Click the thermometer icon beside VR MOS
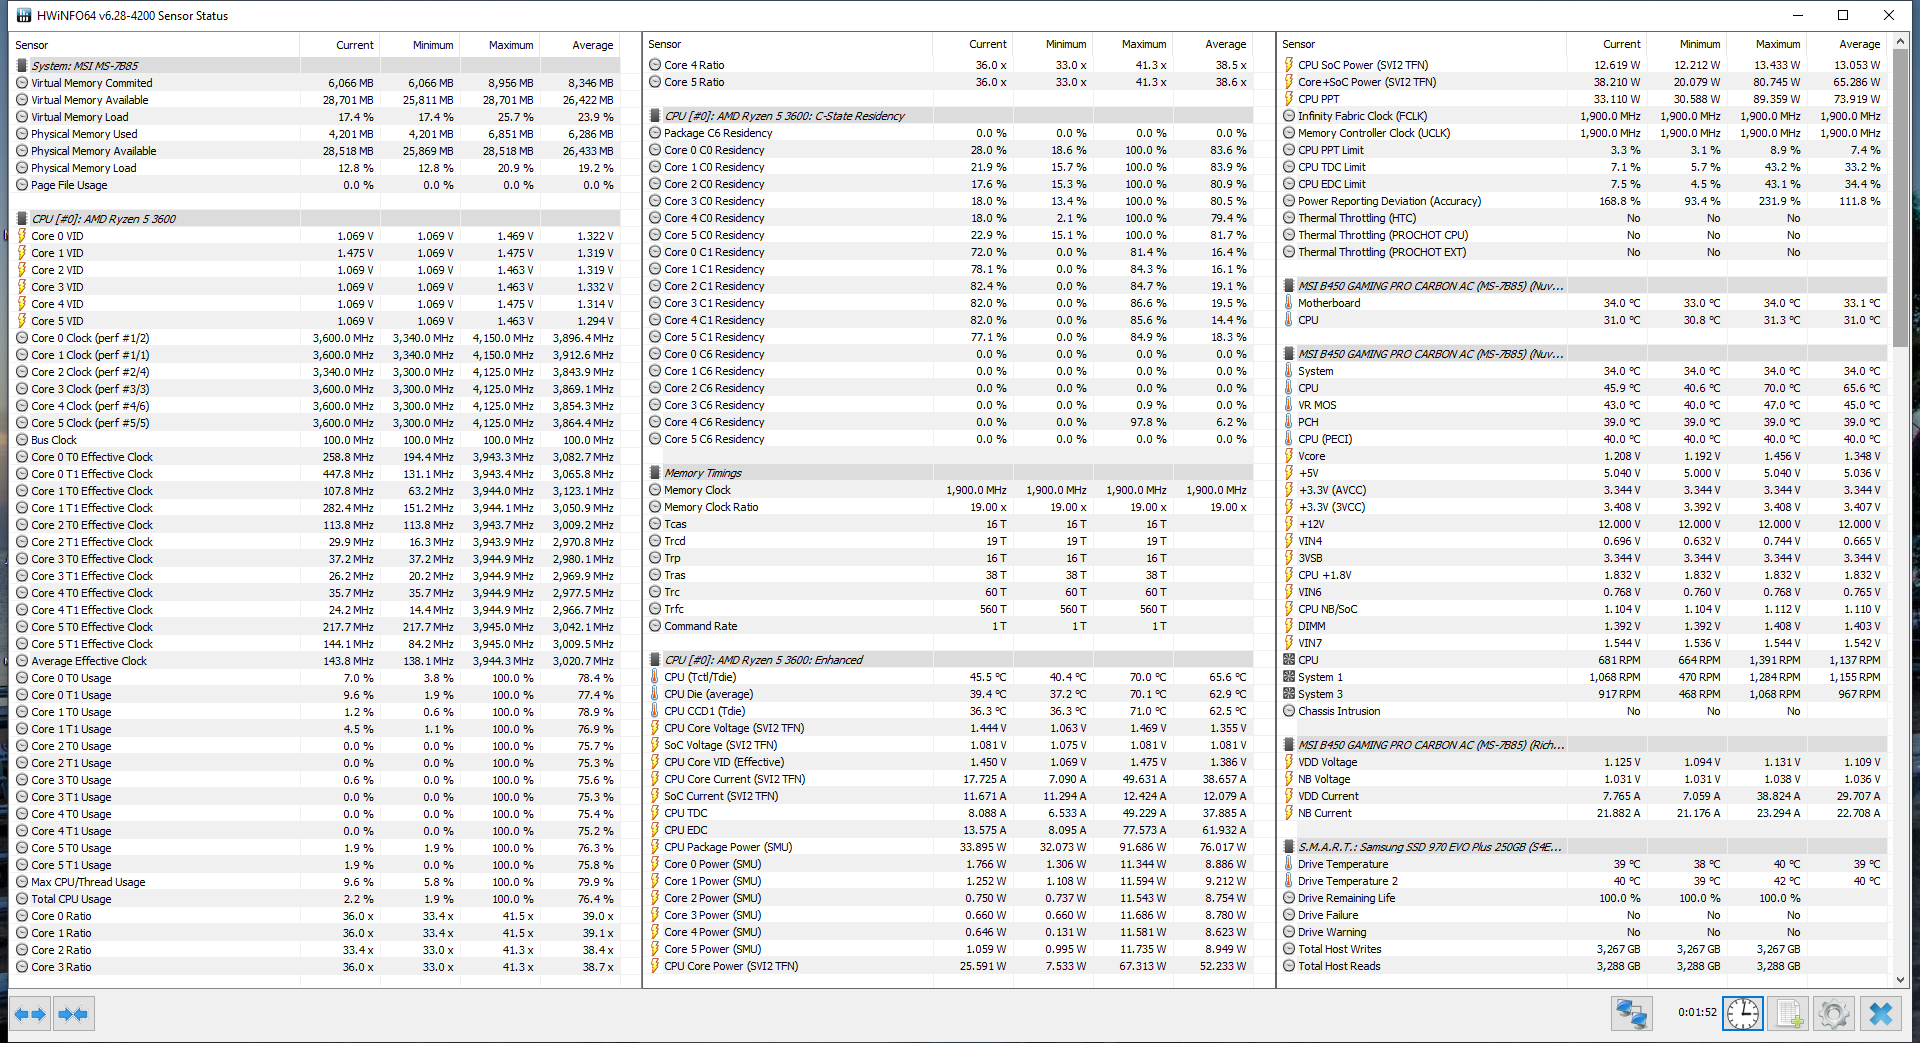The image size is (1920, 1043). pos(1289,405)
